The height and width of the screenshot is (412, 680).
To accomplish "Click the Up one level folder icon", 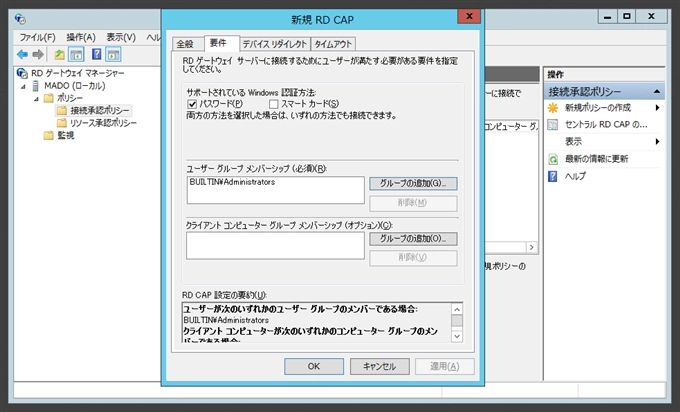I will [59, 54].
